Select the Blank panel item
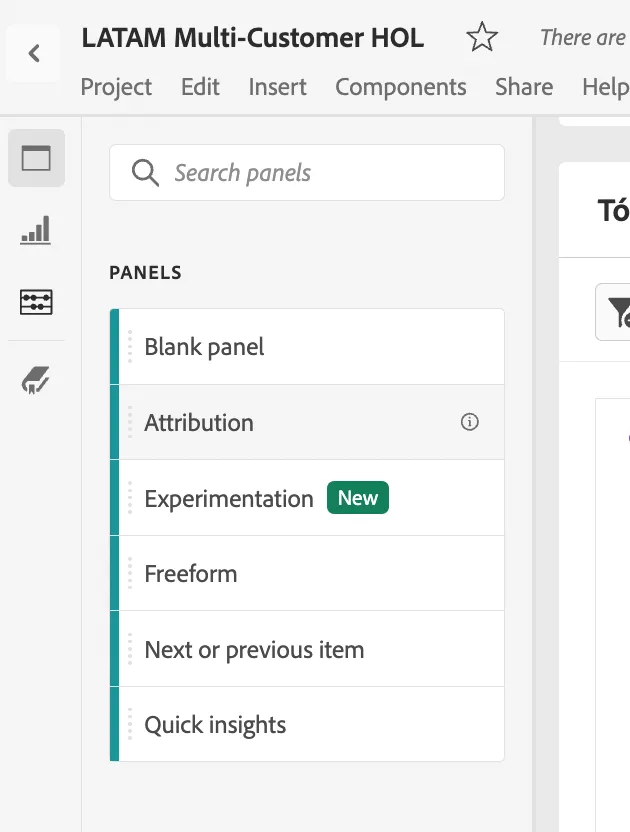This screenshot has height=832, width=630. click(307, 346)
